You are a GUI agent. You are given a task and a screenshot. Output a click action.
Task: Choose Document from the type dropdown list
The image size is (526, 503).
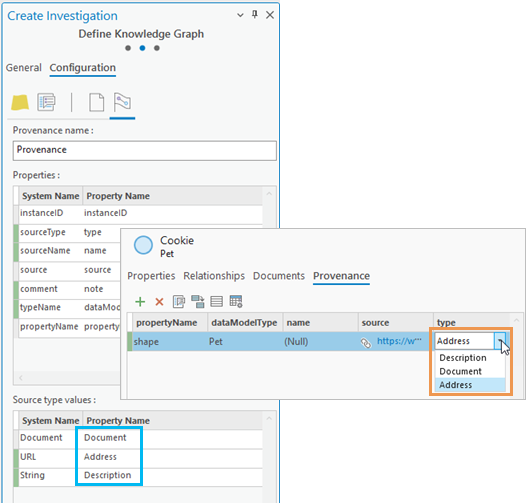tap(460, 371)
